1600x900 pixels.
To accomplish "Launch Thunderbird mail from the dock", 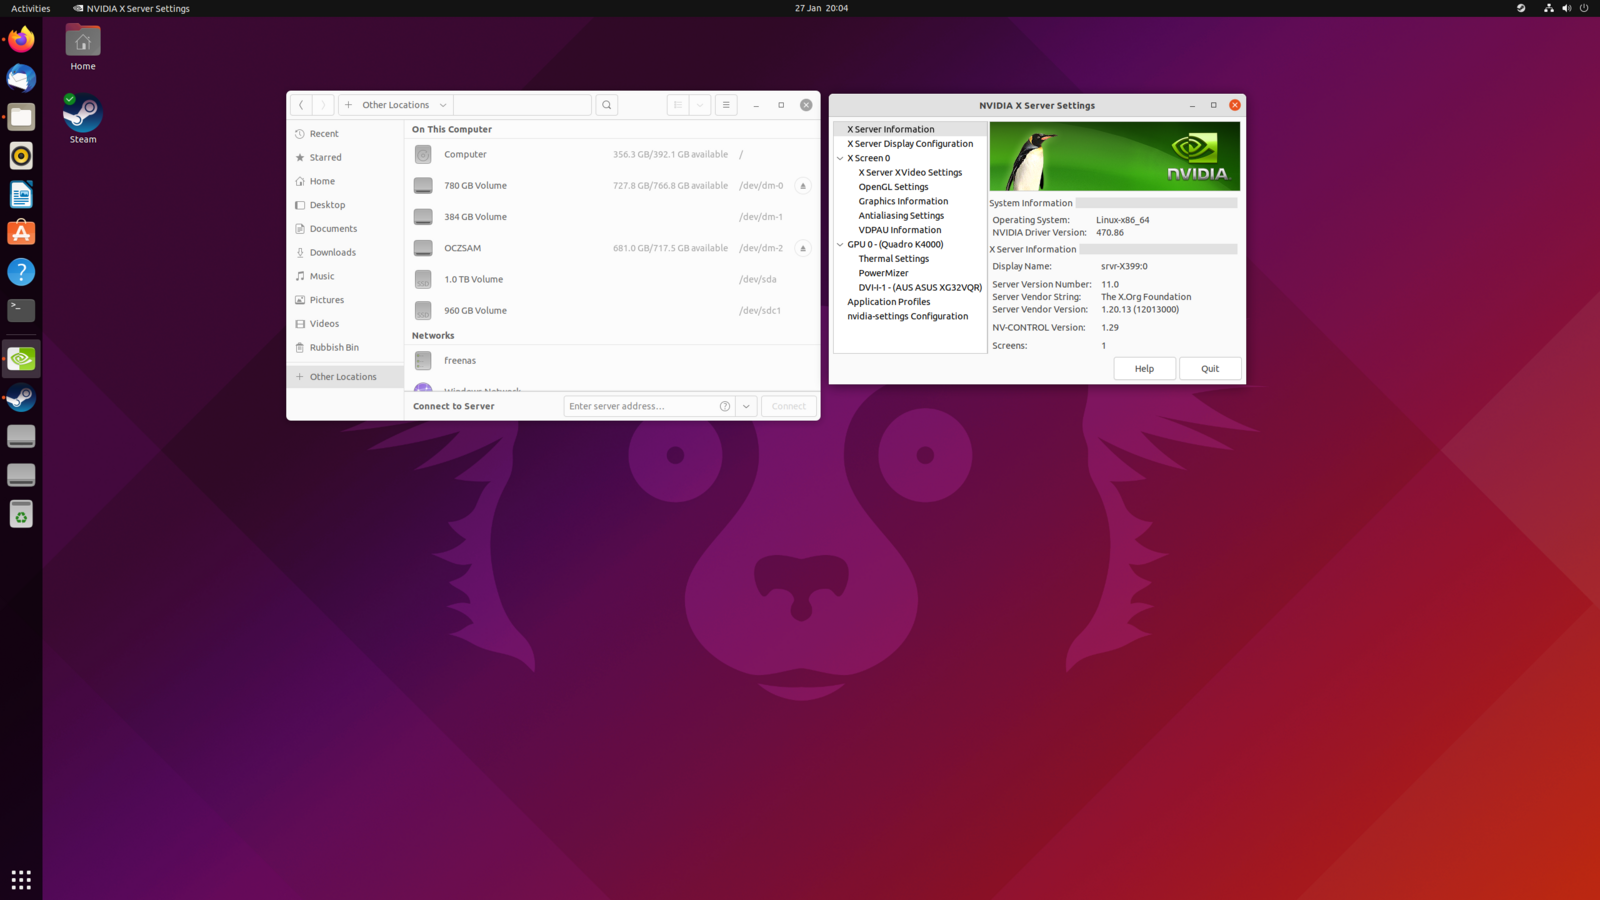I will click(x=21, y=78).
